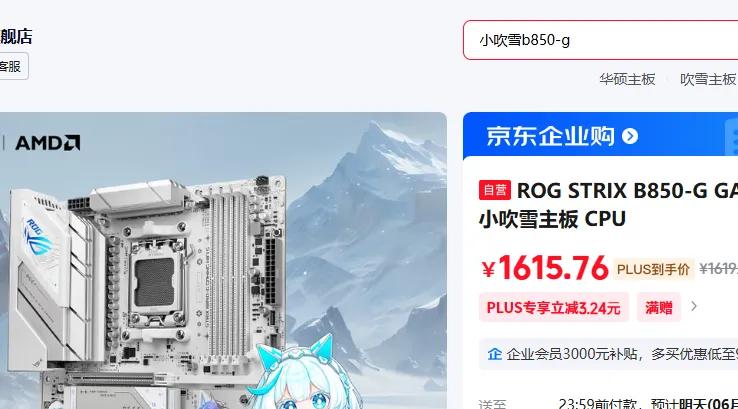Image resolution: width=738 pixels, height=409 pixels.
Task: Click the AMD logo on product image
Action: point(48,143)
